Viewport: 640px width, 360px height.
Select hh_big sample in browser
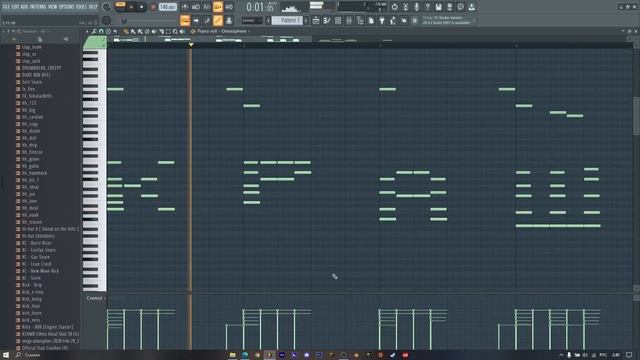(x=29, y=110)
